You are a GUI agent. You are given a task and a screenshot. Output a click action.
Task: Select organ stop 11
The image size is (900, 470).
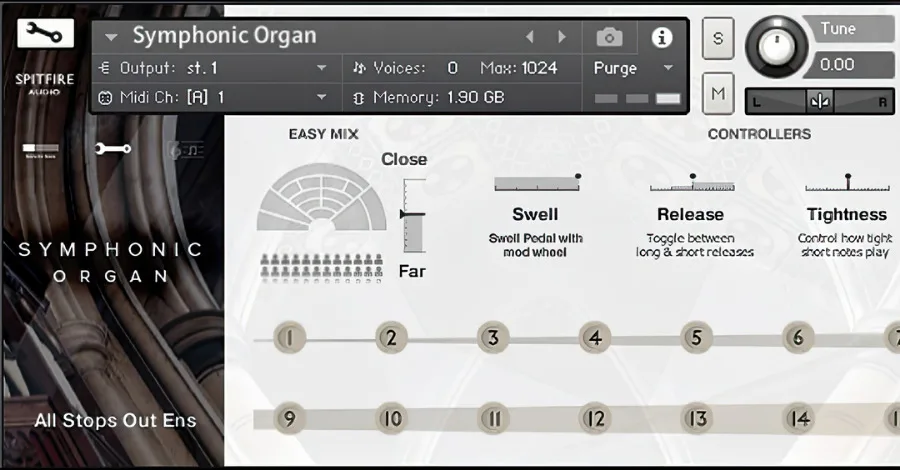pos(493,419)
